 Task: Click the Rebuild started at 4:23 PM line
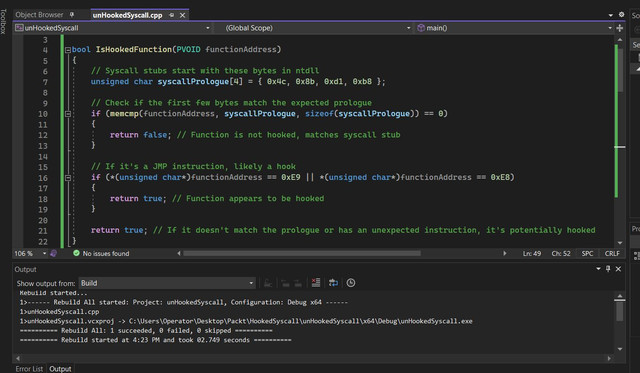(x=156, y=340)
